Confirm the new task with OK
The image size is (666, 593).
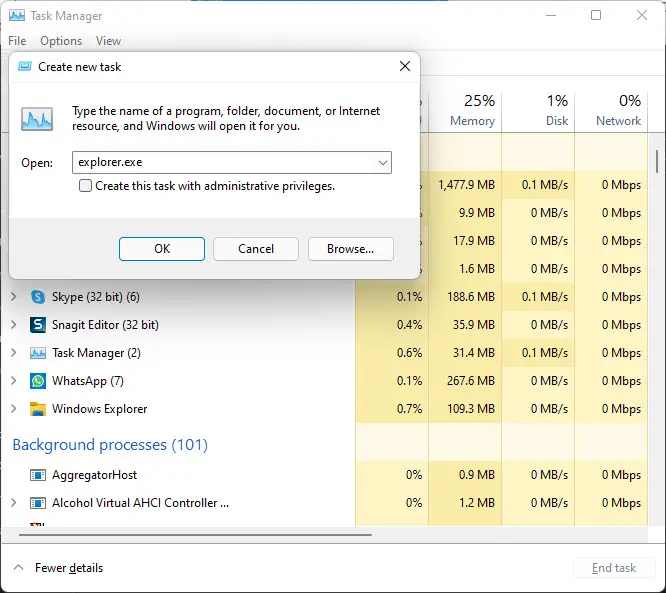point(162,249)
